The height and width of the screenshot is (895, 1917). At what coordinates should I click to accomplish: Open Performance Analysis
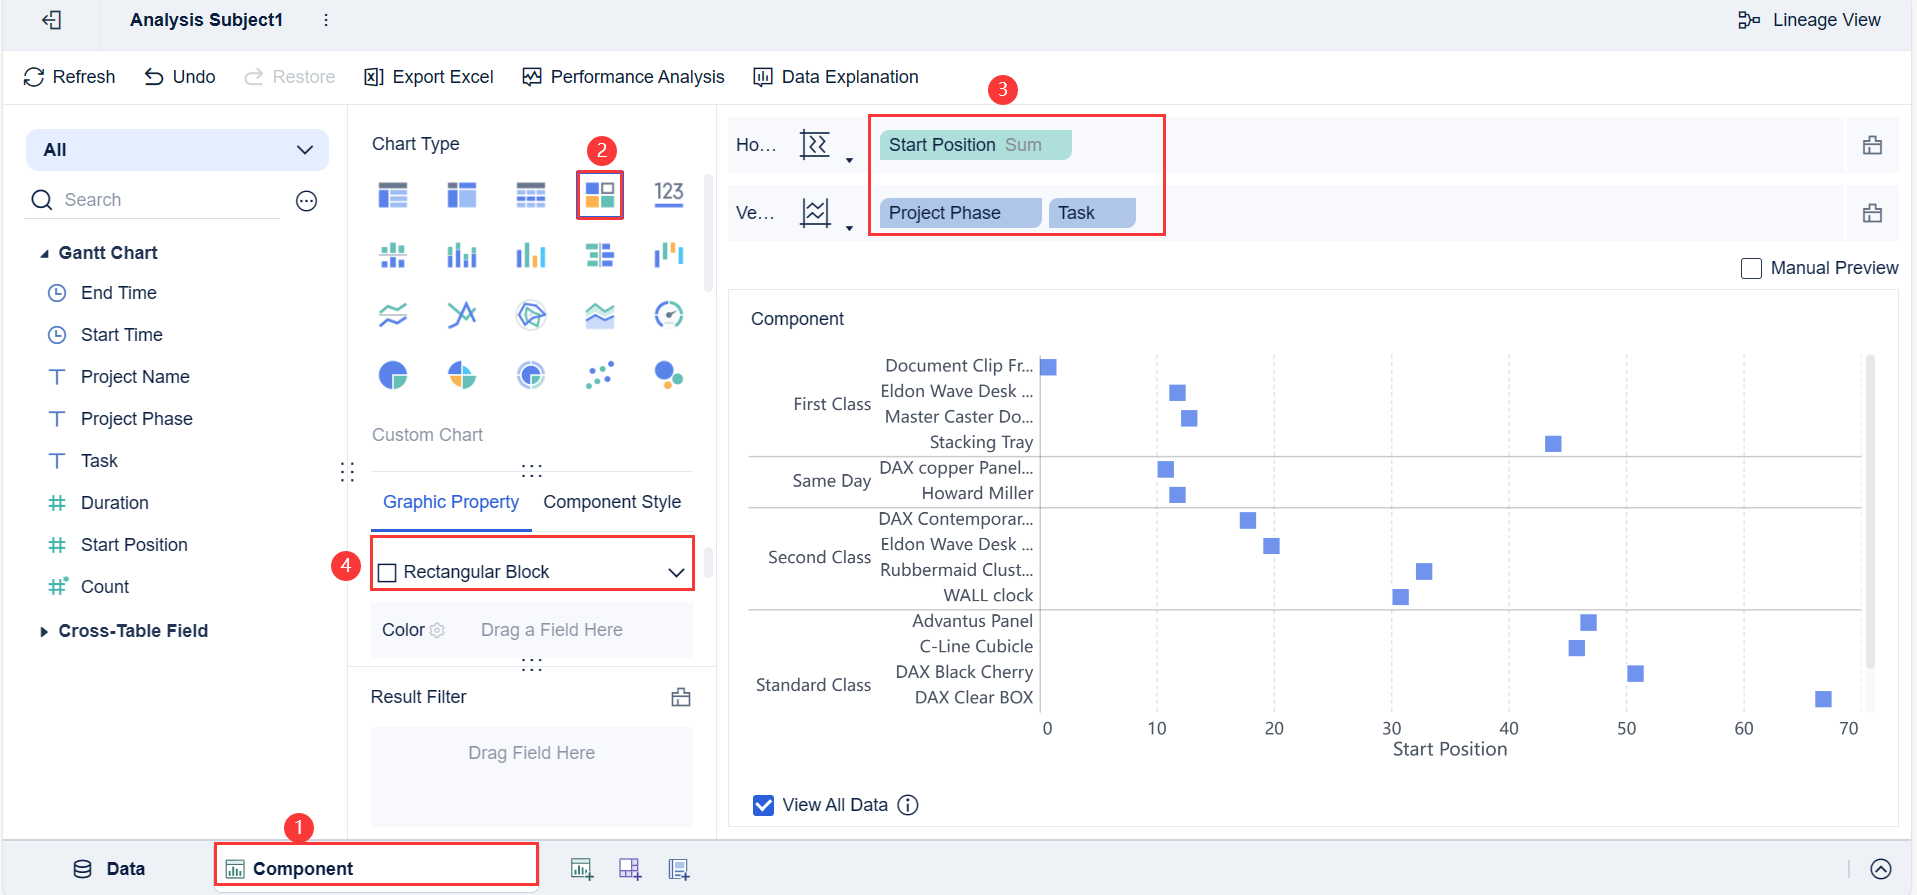(x=623, y=77)
